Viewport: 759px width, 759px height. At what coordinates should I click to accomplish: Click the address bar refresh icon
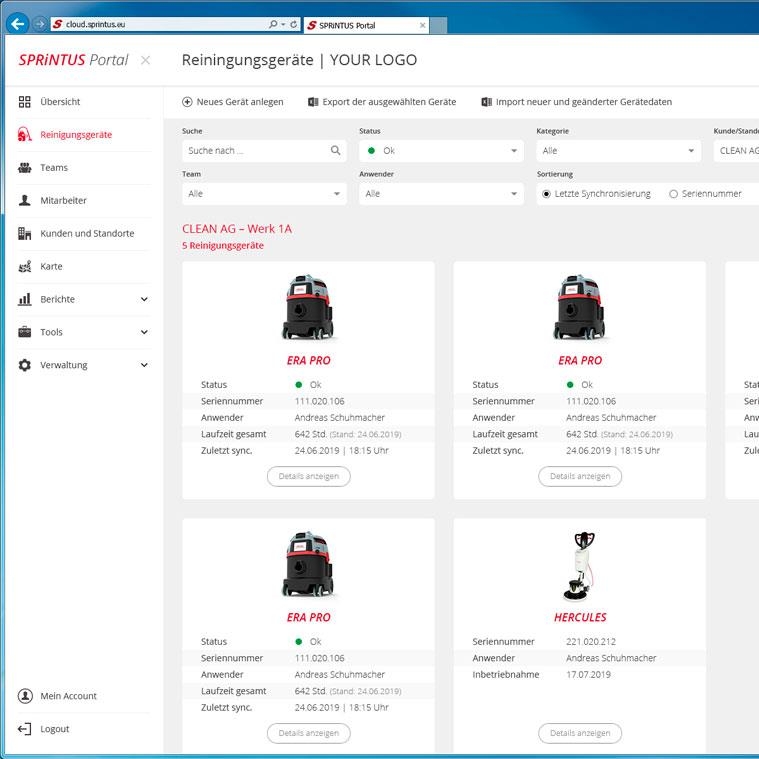[x=294, y=24]
